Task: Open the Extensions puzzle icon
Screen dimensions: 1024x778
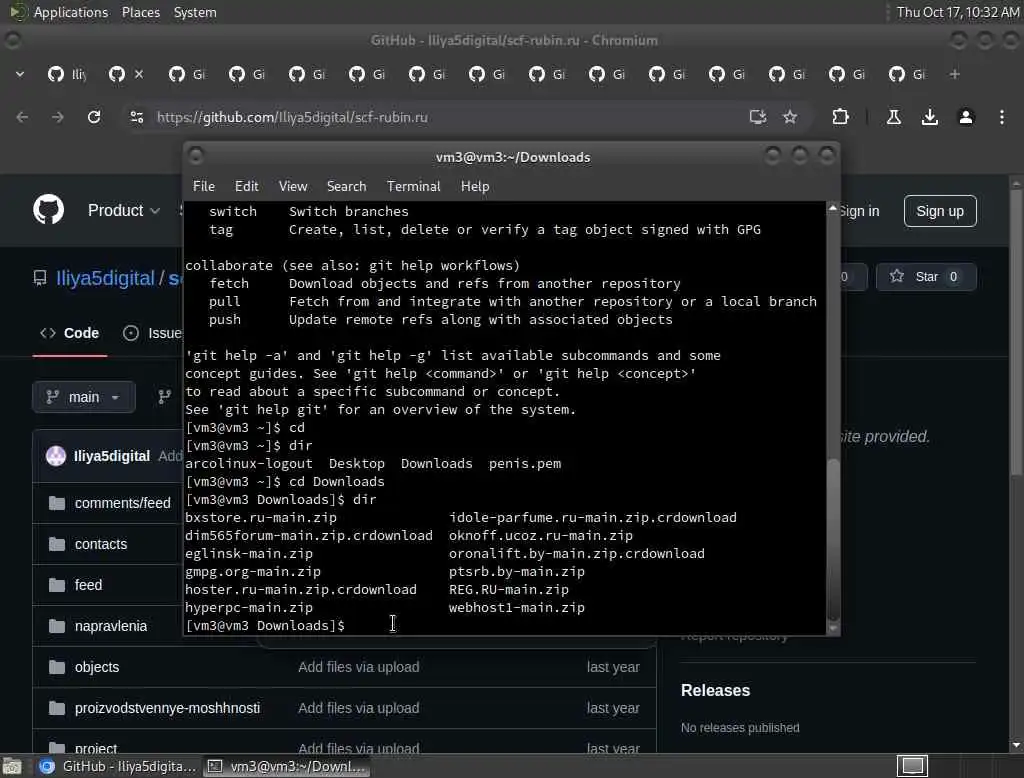Action: (840, 118)
